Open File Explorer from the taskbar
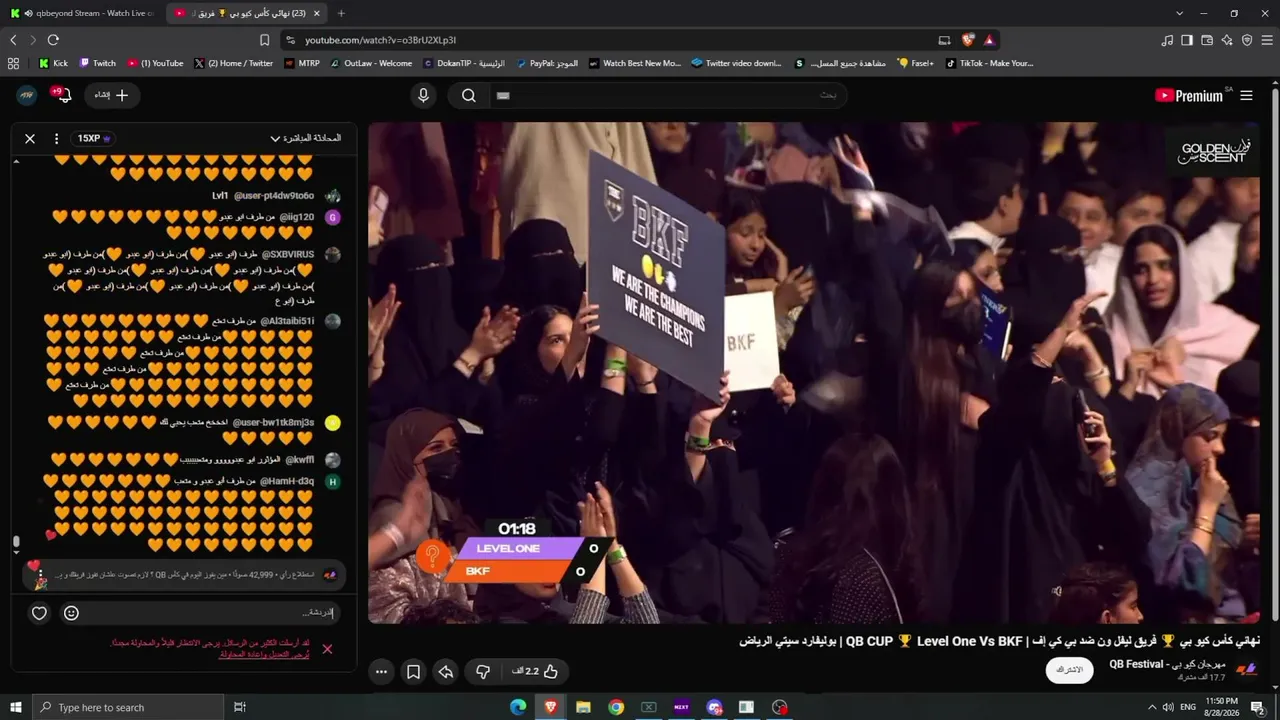Screen dimensions: 1280x720 click(x=583, y=707)
